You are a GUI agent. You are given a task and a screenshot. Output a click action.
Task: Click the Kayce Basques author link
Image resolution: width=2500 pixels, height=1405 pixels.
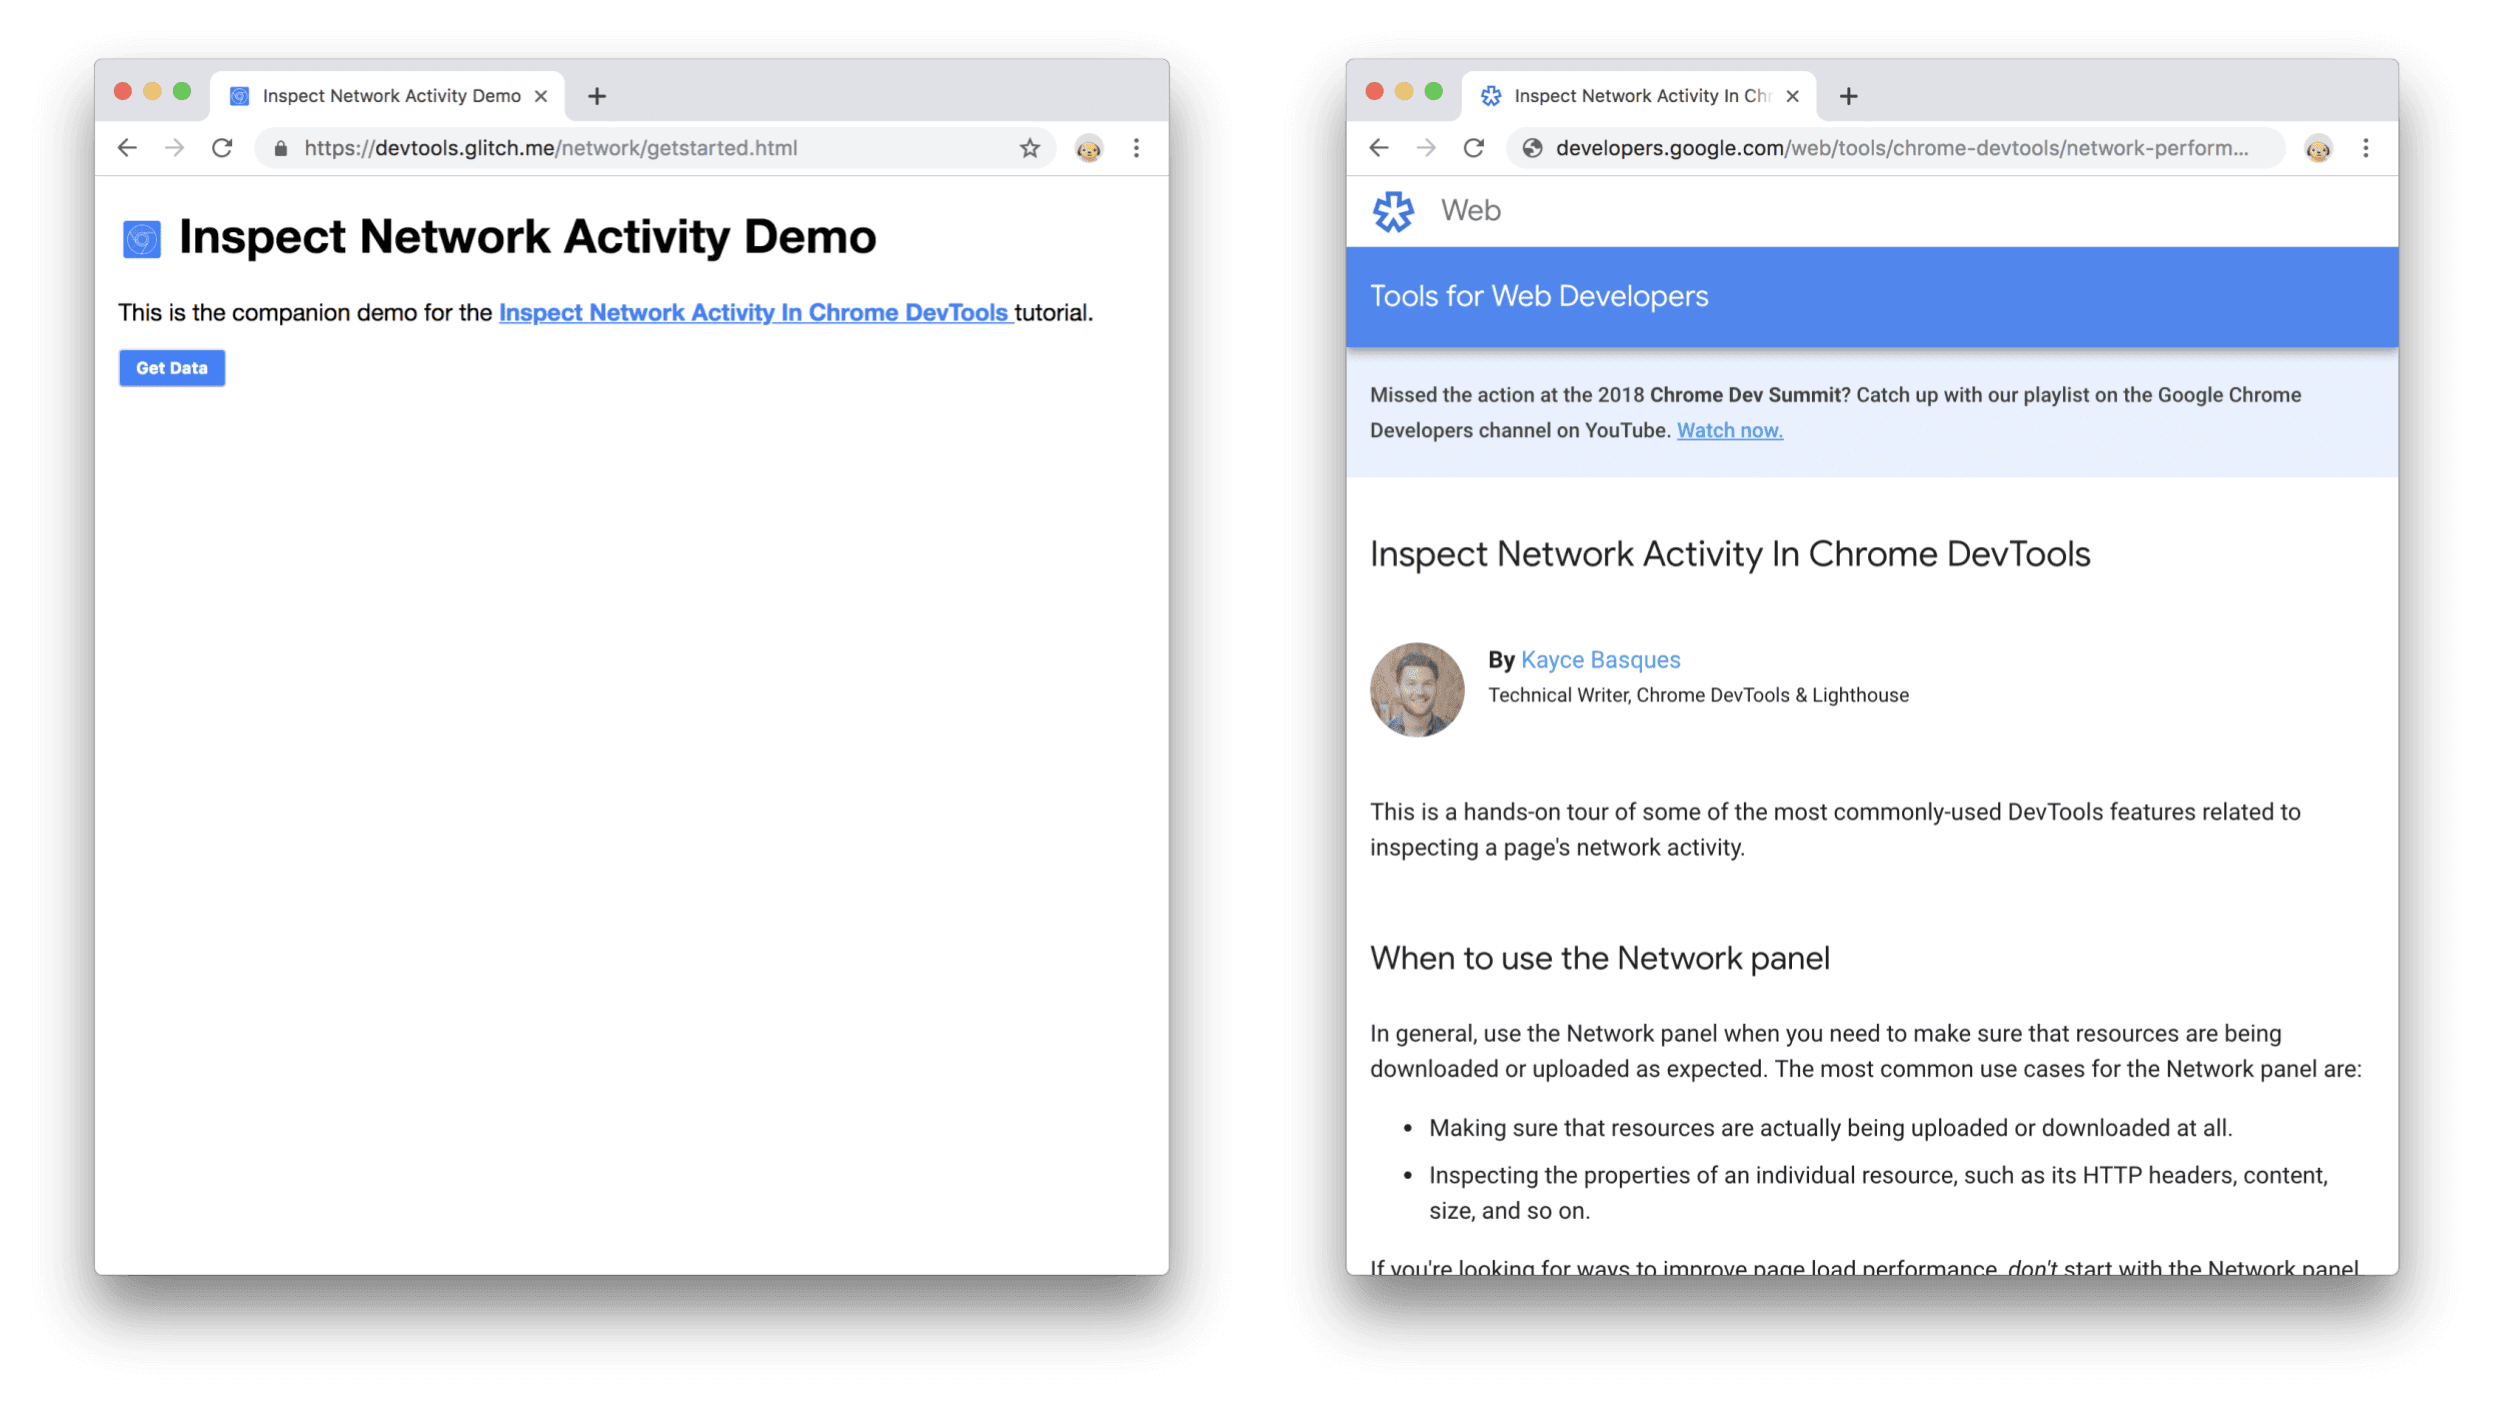(1600, 658)
